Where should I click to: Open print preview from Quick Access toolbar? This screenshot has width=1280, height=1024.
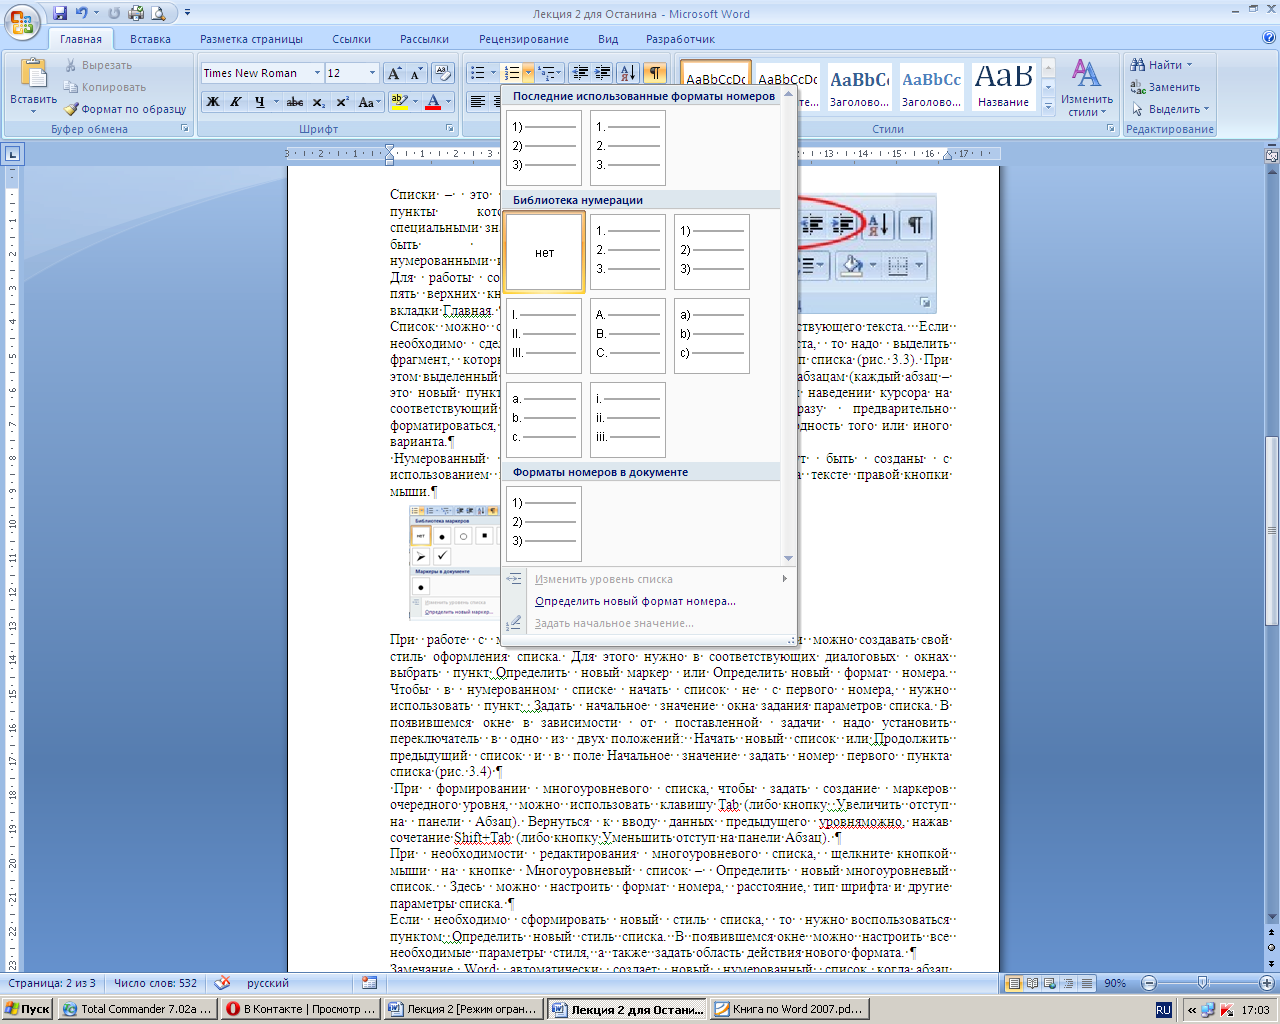(158, 14)
